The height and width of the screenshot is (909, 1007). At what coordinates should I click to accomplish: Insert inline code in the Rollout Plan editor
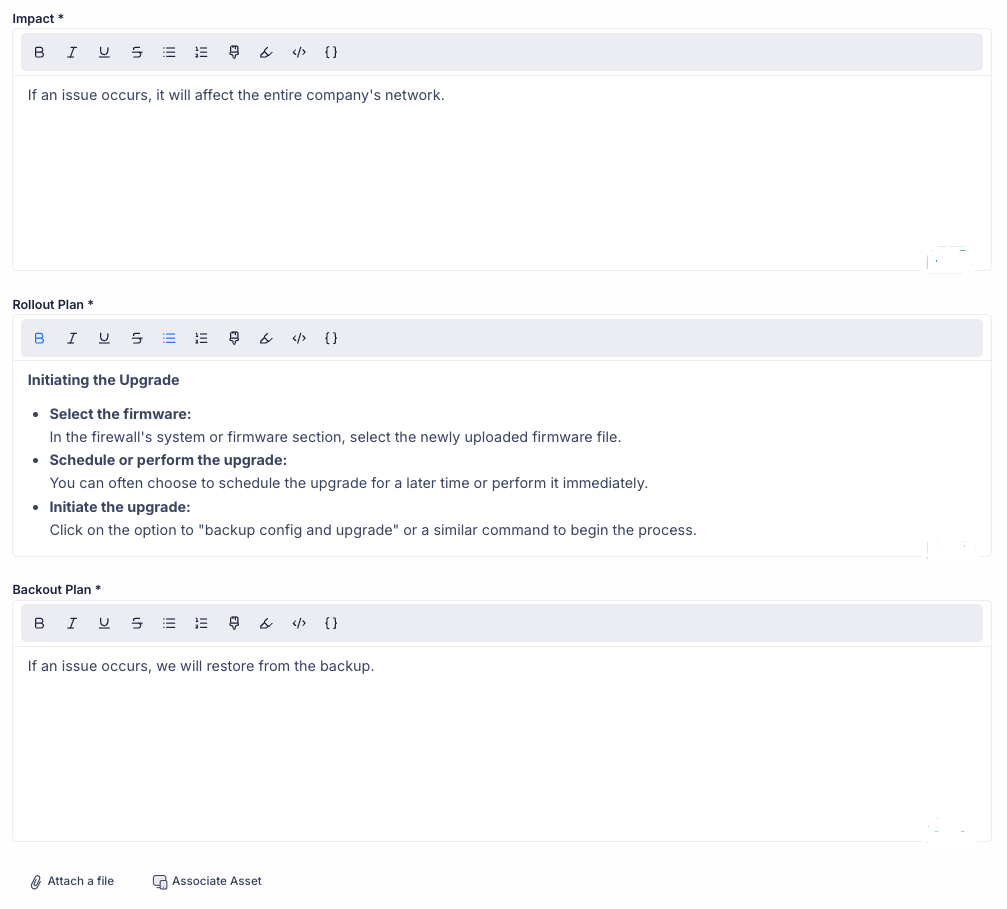pos(298,338)
